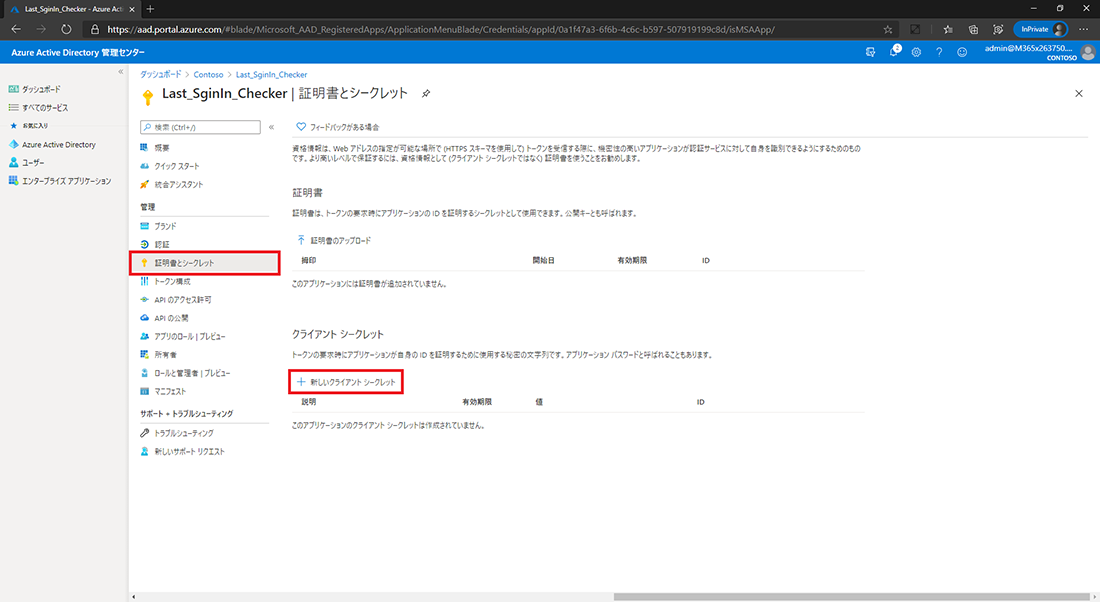The width and height of the screenshot is (1100, 602).
Task: Click the browser forward arrow
Action: 41,29
